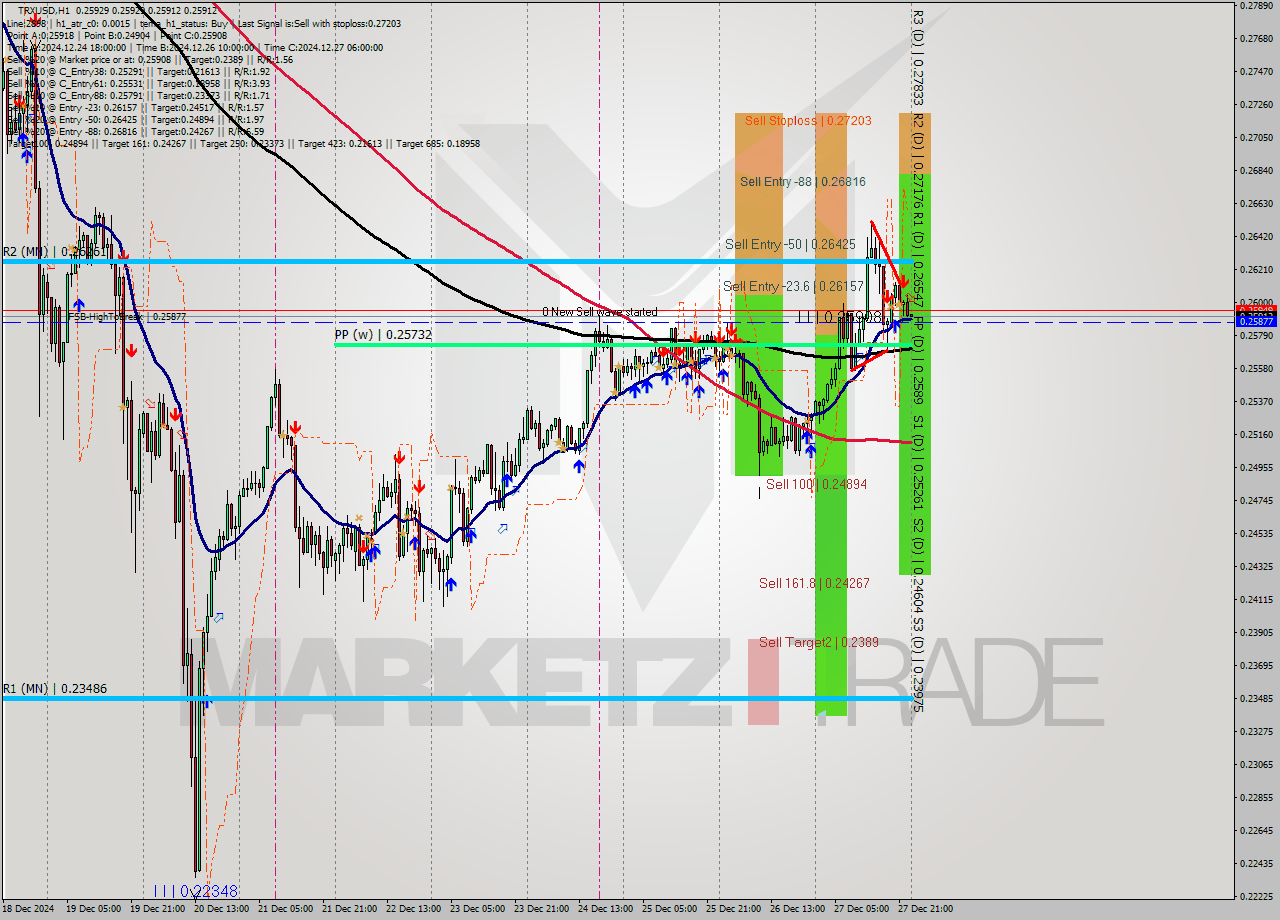
Task: Click the 'Sell Stoploss | 0.27203' label
Action: (x=808, y=120)
